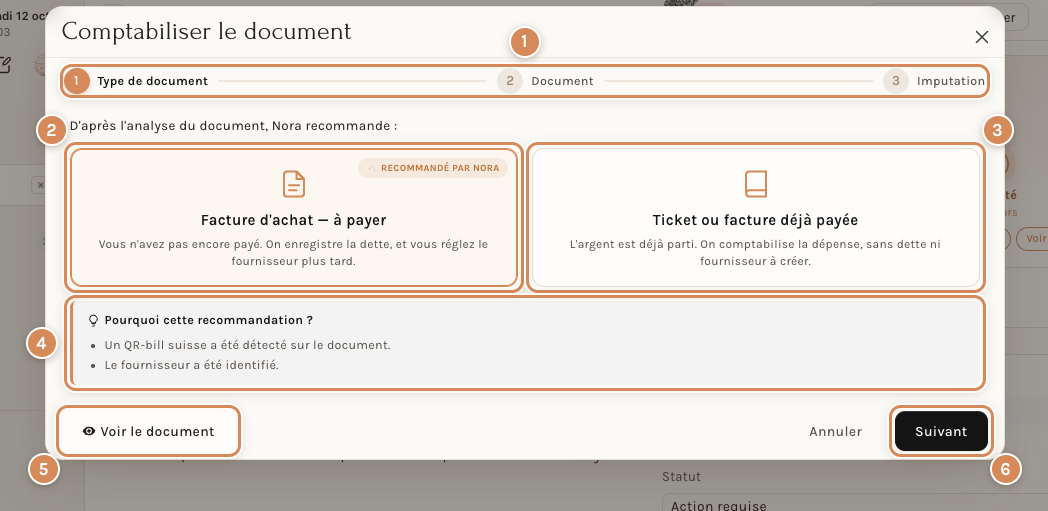Screen dimensions: 1048x511
Task: Click the edit pencil icon in background page
Action: [4, 65]
